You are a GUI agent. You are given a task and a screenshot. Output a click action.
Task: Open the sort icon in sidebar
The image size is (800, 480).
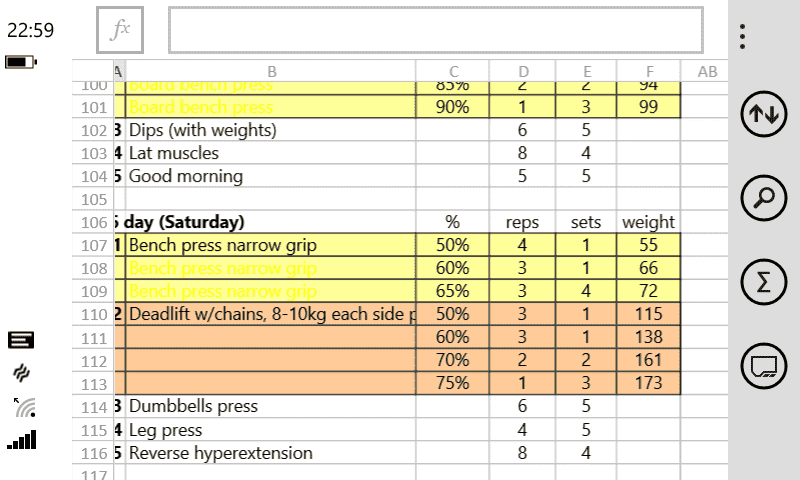[x=763, y=115]
